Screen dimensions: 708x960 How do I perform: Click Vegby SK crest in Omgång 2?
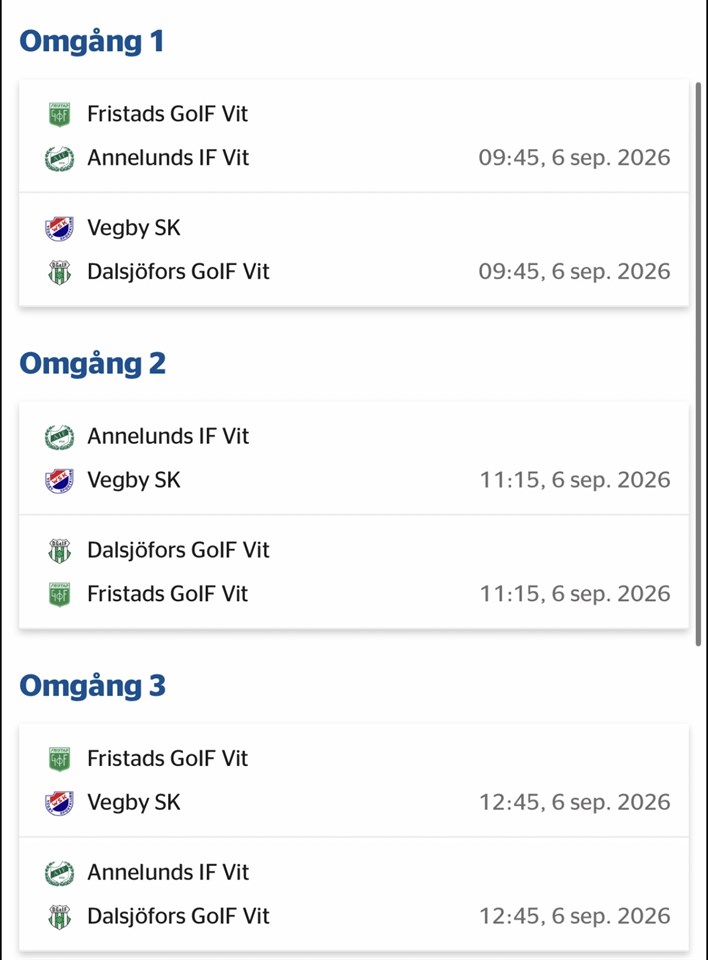point(59,481)
